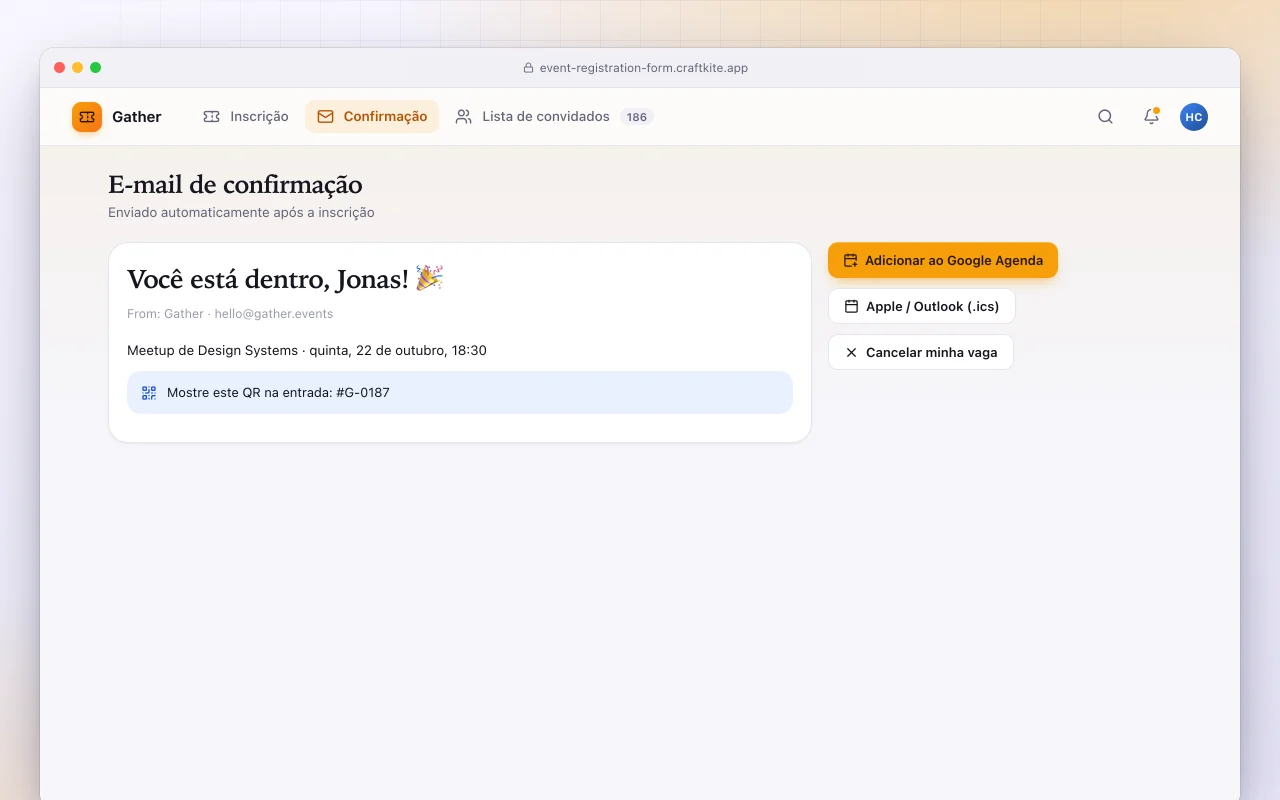Click "Enviado automaticamente após a inscrição" subtitle

coord(241,213)
